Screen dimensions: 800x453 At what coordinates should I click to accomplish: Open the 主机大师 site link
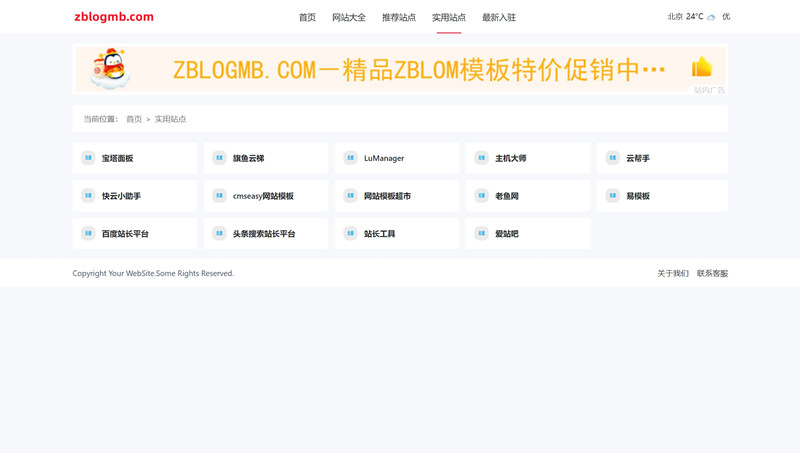click(x=511, y=158)
